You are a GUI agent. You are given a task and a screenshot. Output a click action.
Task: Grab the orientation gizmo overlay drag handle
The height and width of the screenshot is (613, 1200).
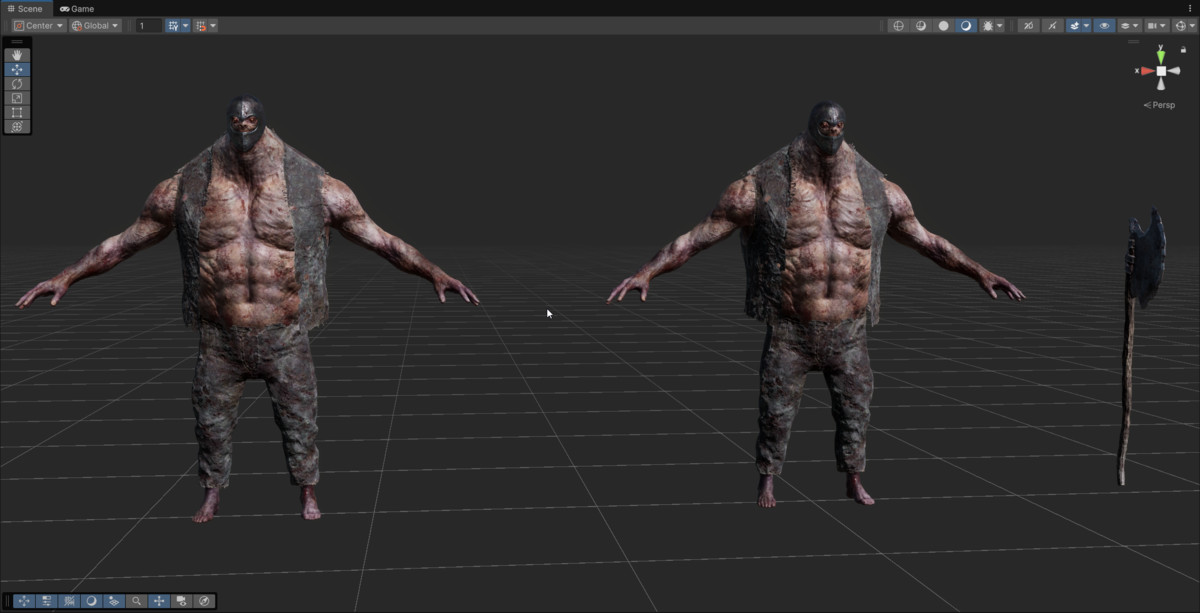[x=1133, y=42]
